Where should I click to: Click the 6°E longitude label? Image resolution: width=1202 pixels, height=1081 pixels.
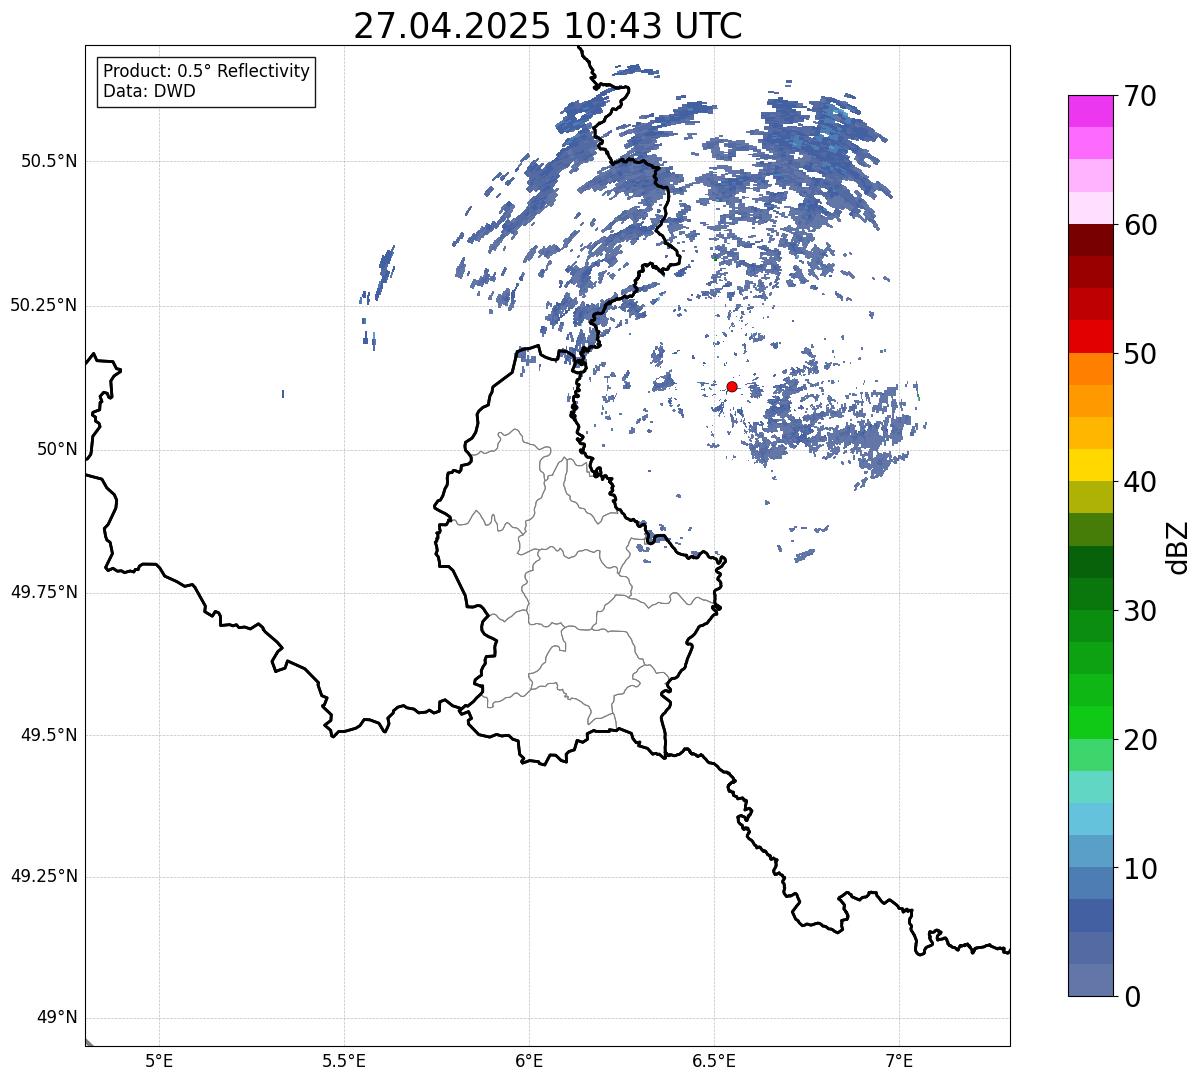[x=530, y=1061]
